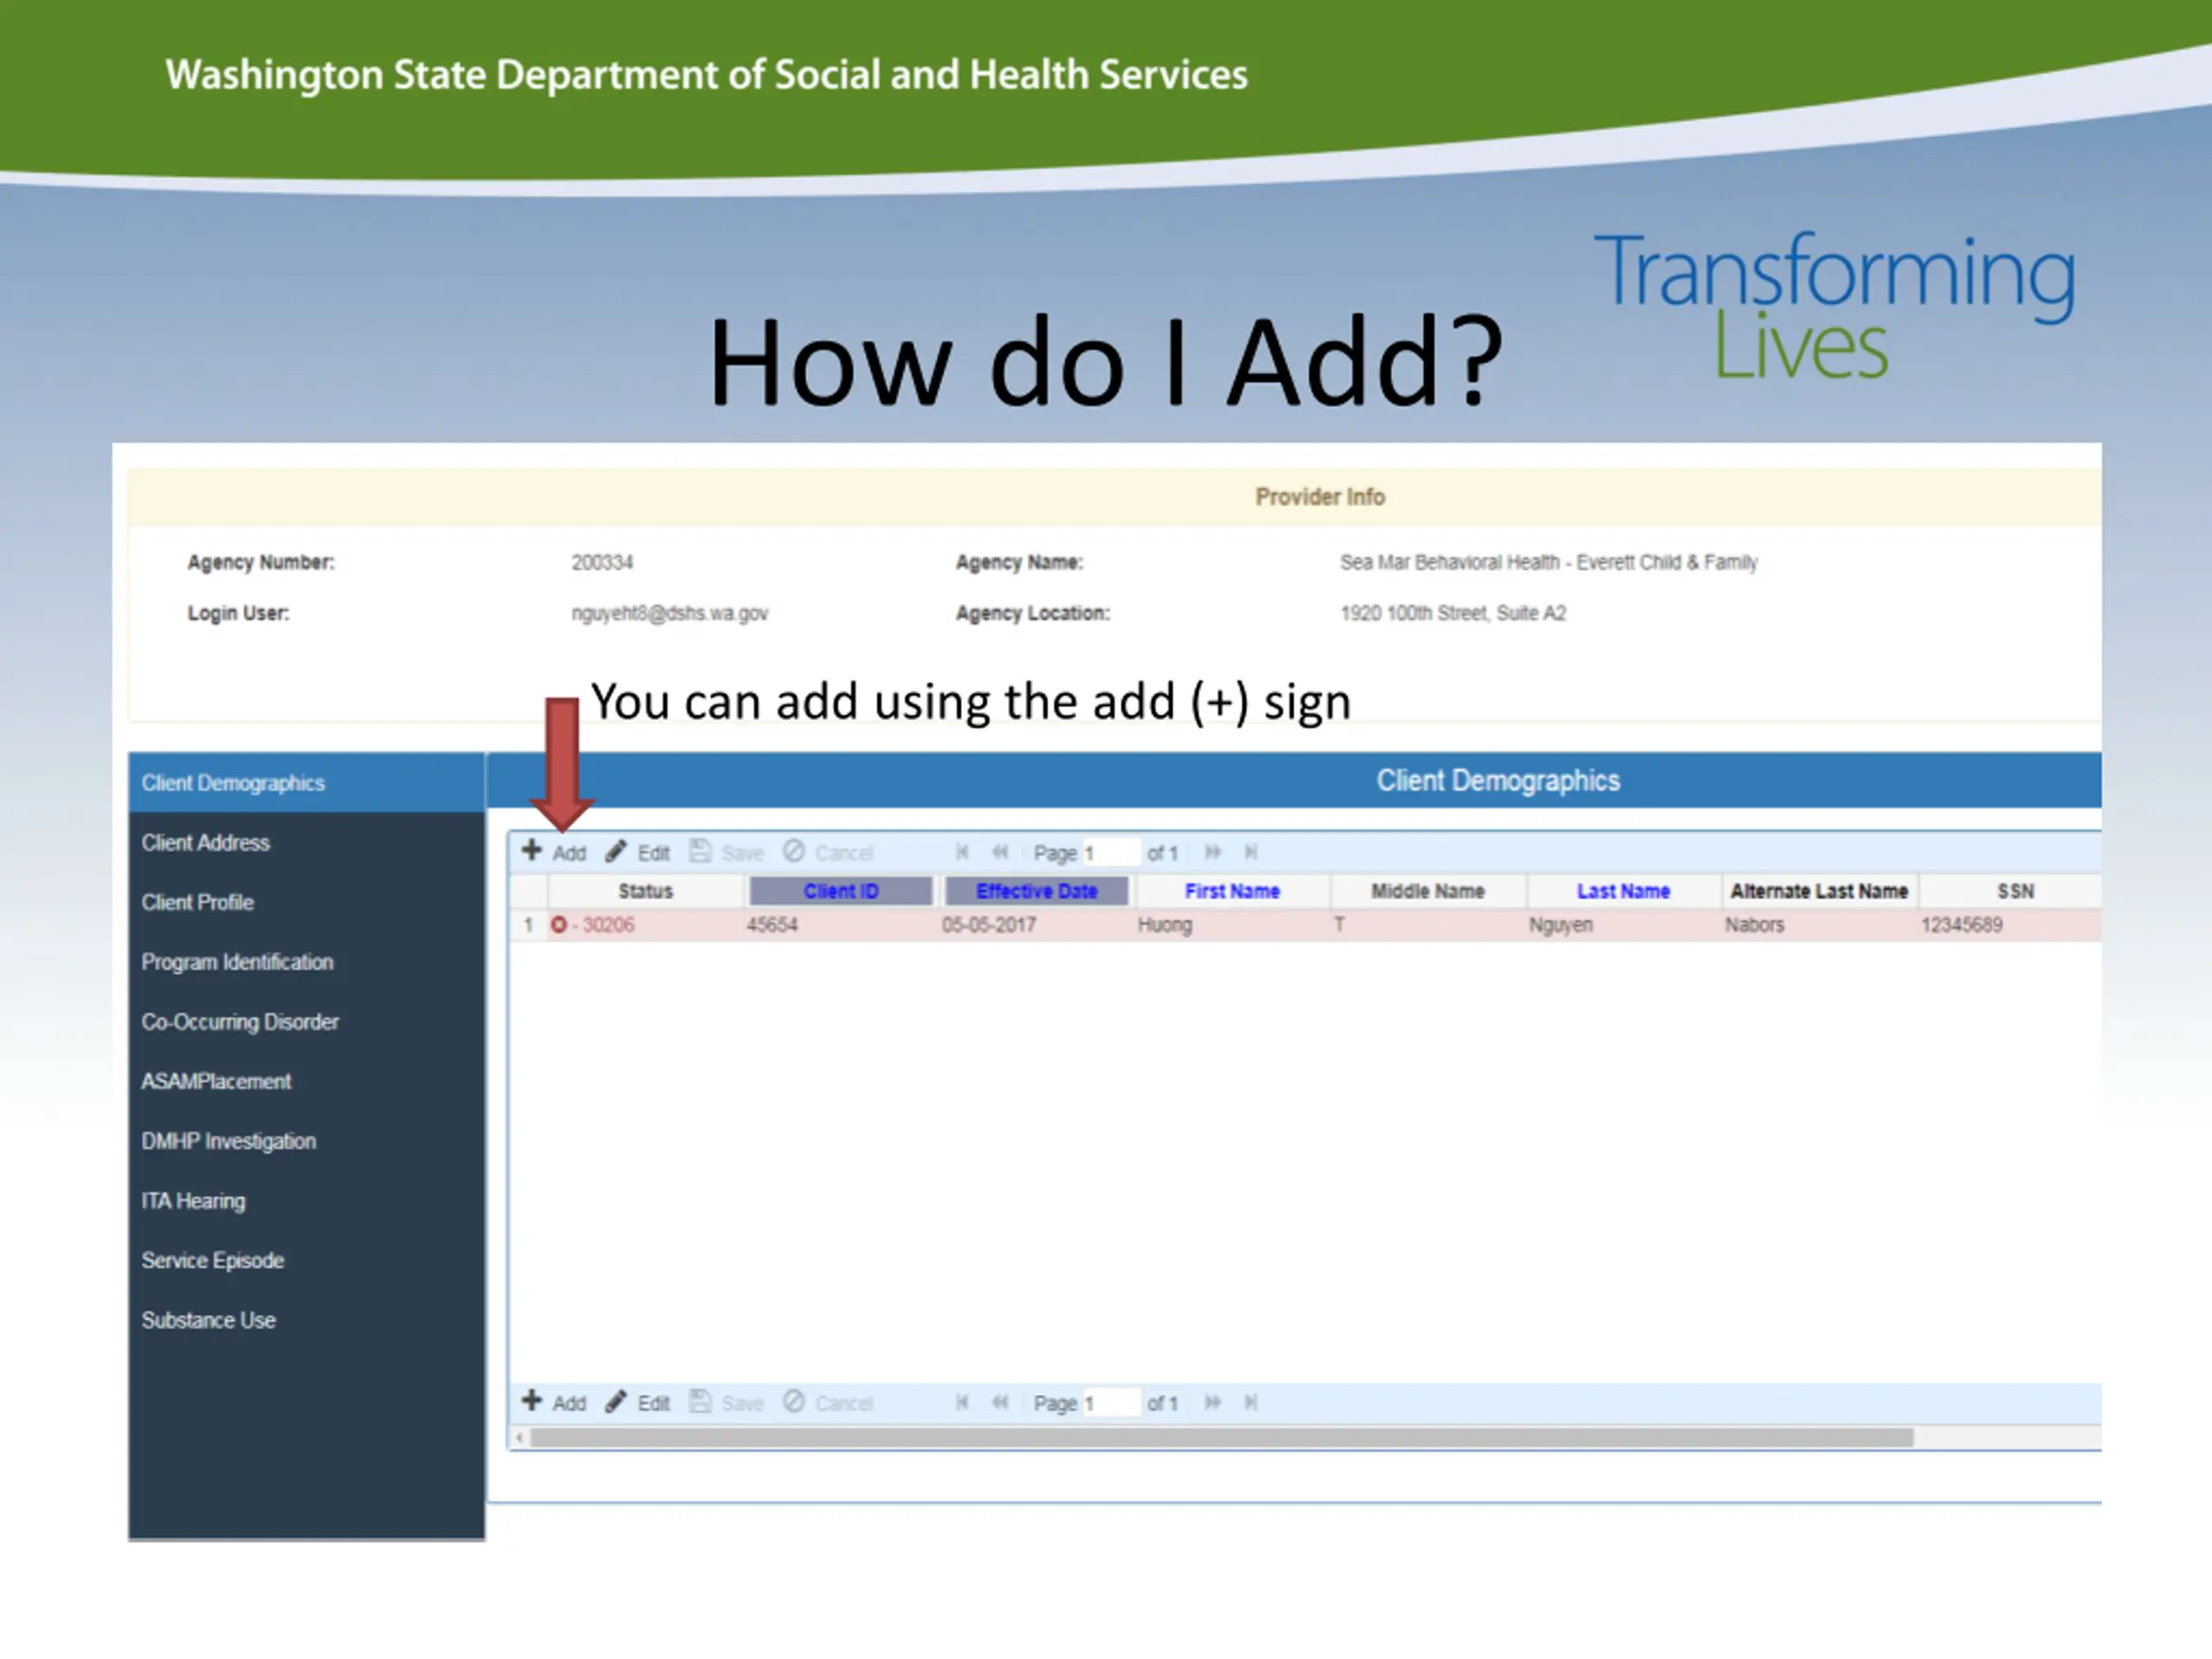Open ASAMPlacement in sidebar
2212x1659 pixels.
(306, 1081)
